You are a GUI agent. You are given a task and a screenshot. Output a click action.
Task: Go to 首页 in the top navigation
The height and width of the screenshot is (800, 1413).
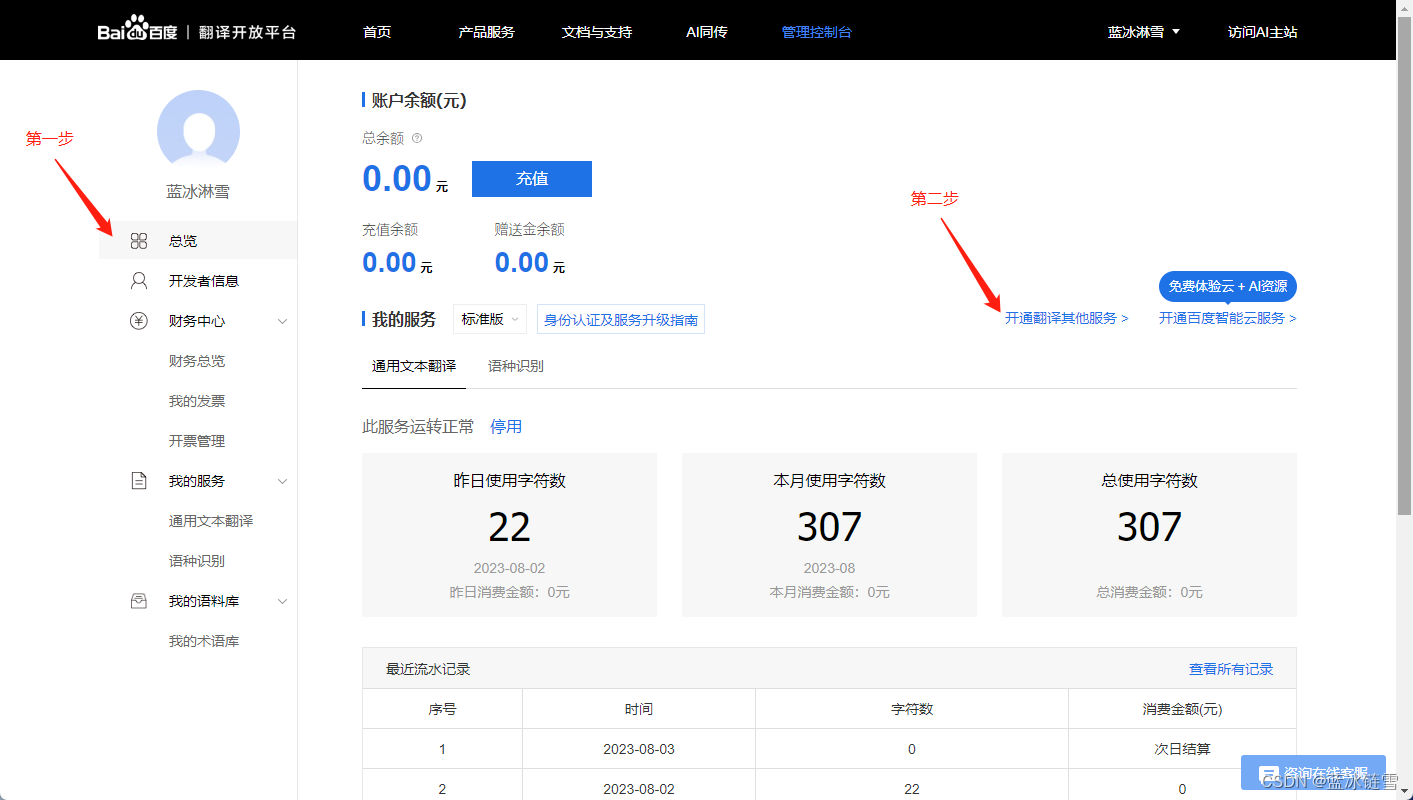(377, 32)
